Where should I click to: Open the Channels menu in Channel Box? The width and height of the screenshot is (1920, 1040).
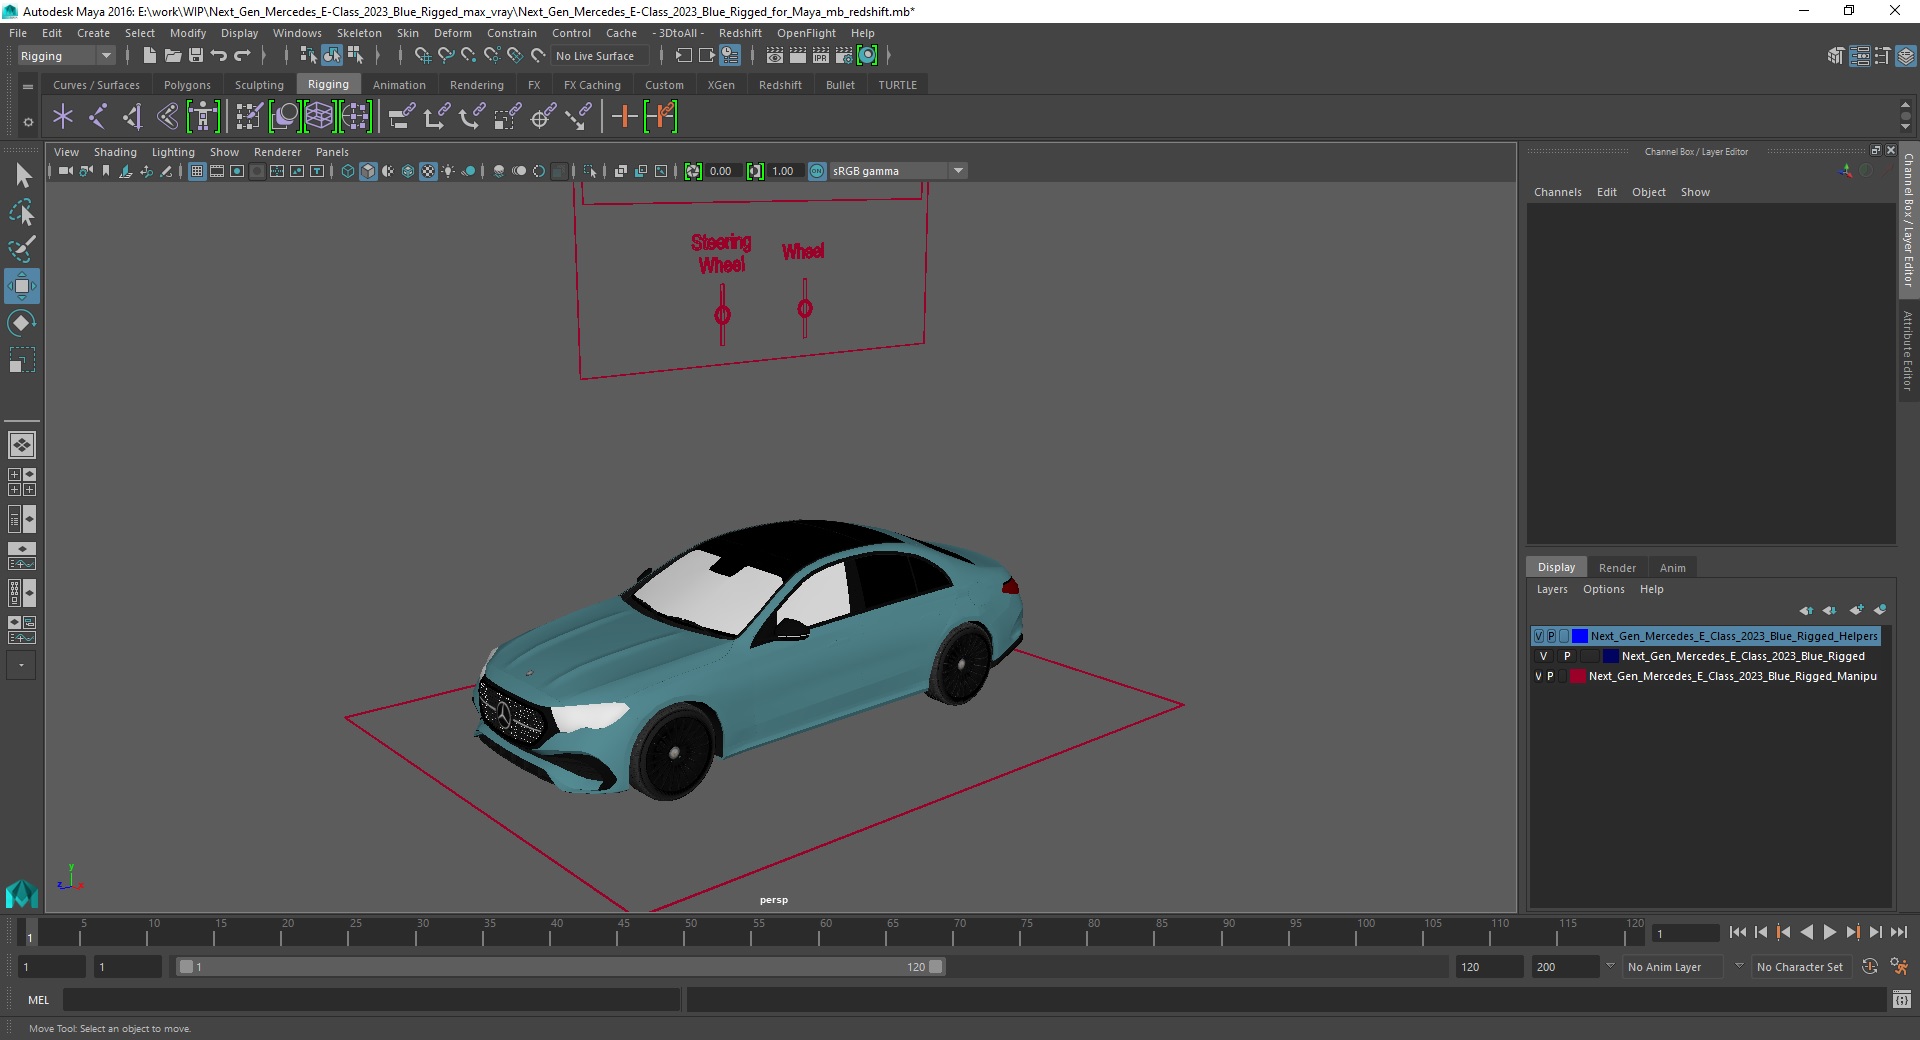coord(1557,192)
